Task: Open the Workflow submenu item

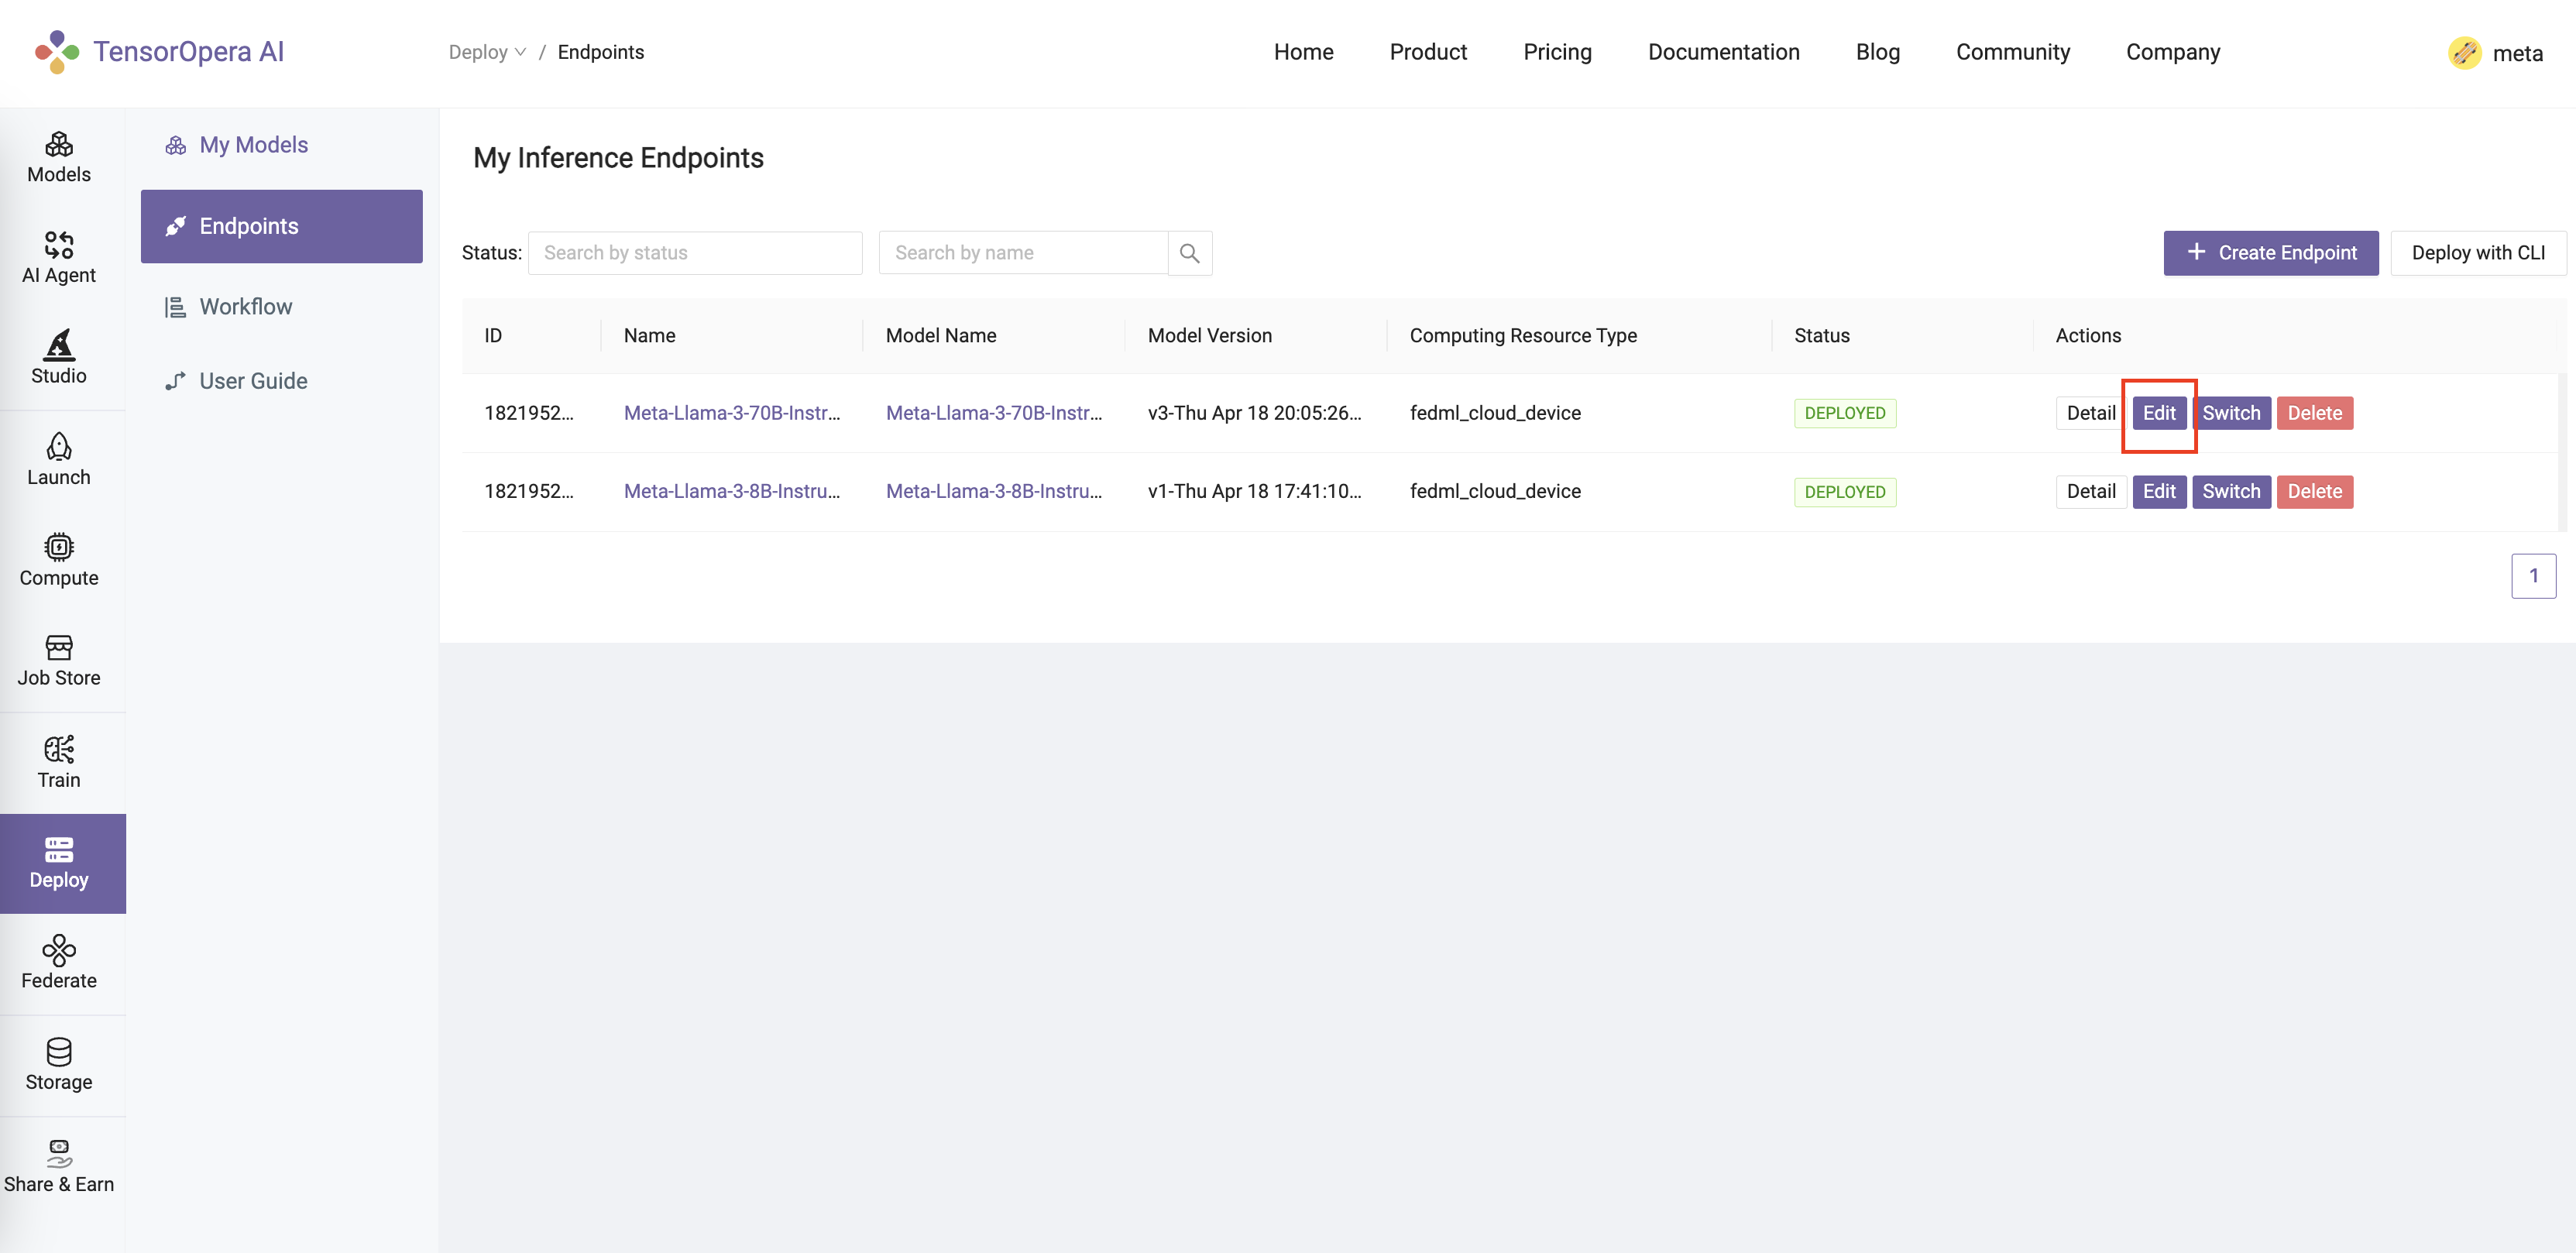Action: click(x=245, y=307)
